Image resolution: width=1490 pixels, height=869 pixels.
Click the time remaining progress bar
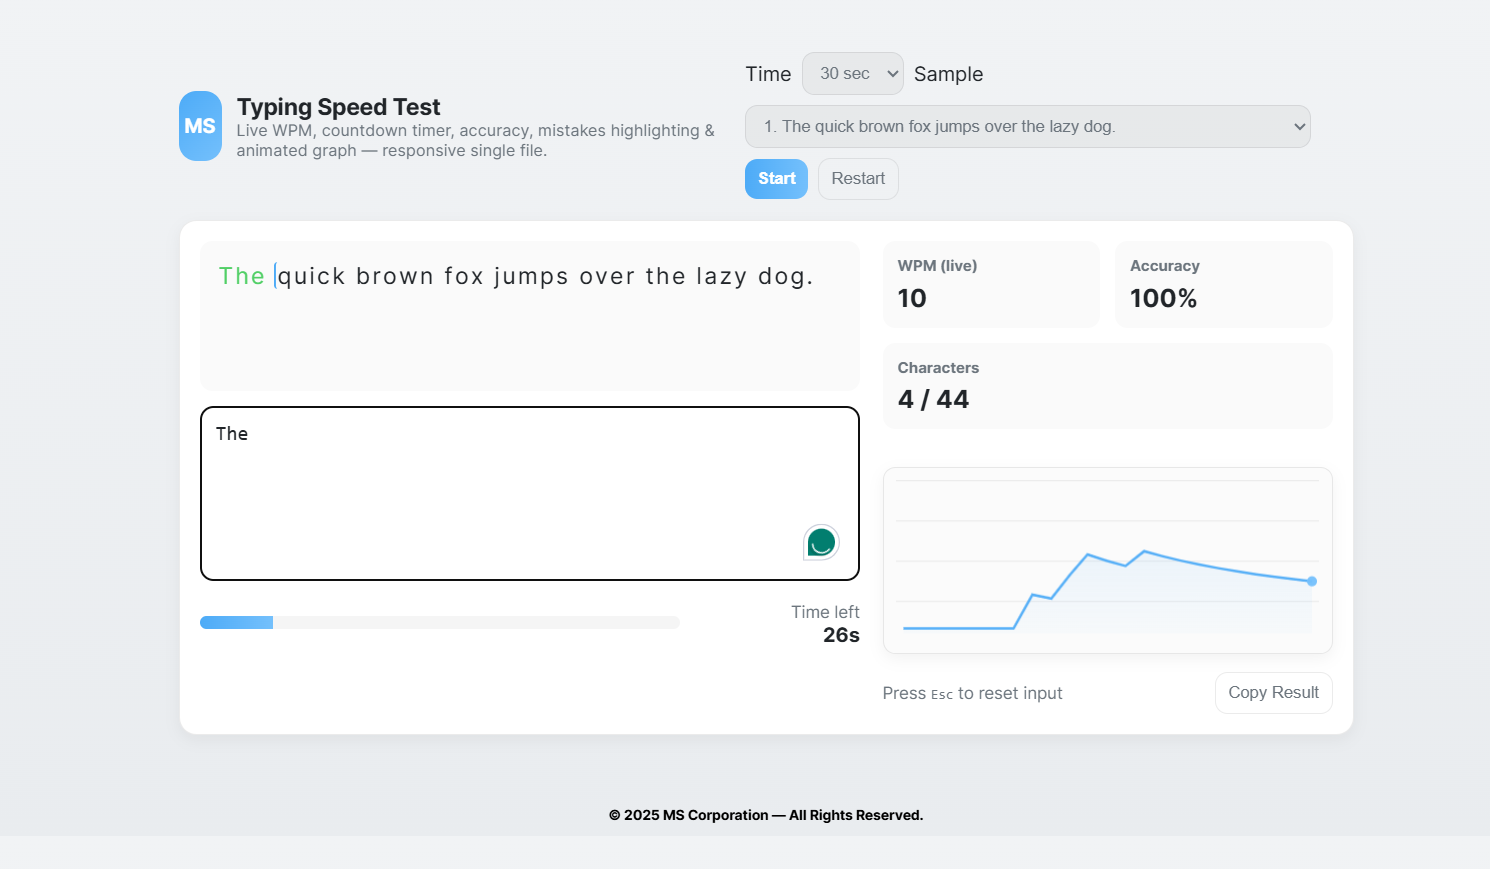point(439,623)
